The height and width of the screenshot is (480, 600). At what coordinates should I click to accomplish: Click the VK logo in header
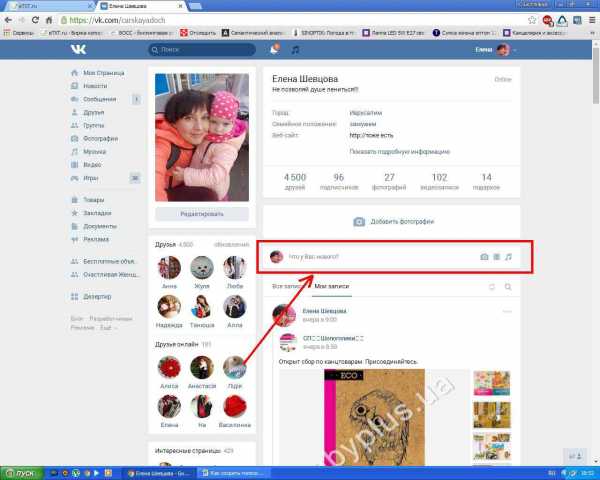click(x=78, y=49)
